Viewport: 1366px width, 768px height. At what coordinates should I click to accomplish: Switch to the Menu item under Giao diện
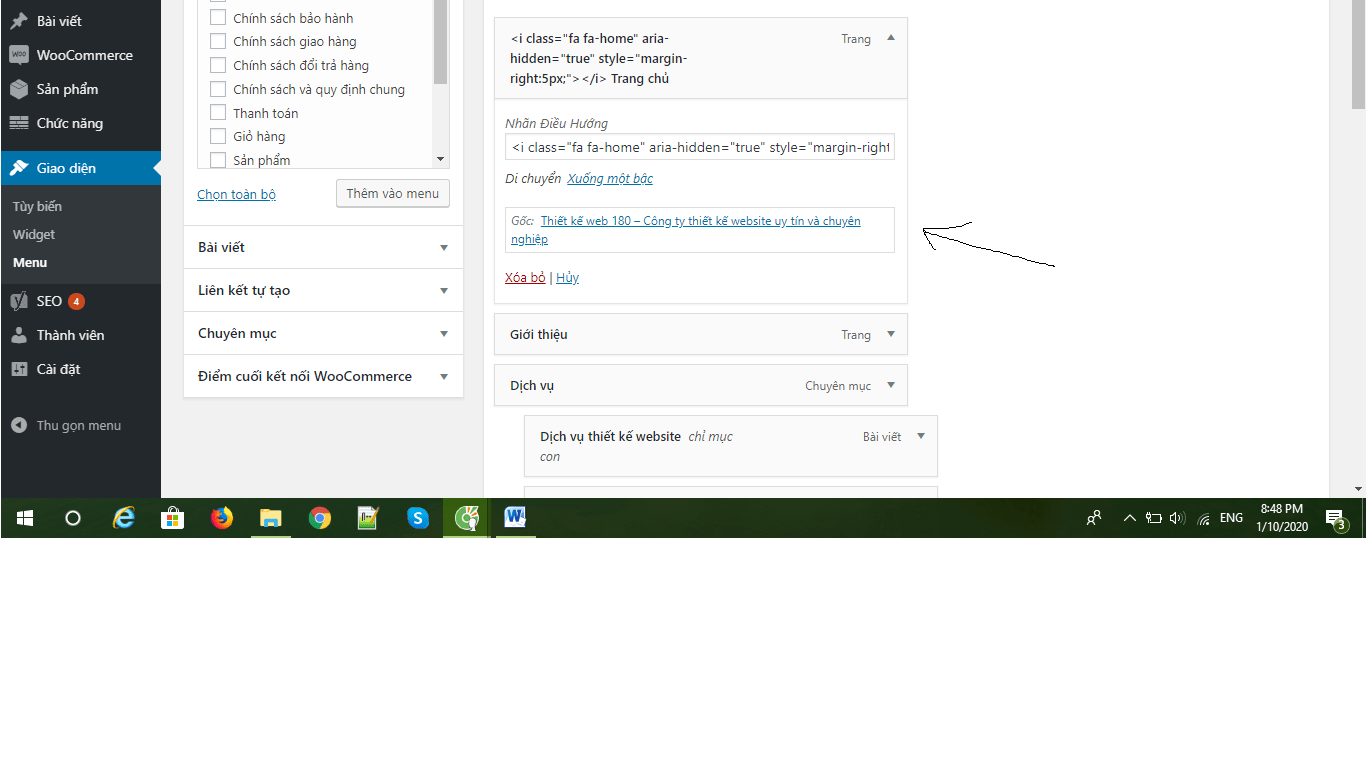point(29,262)
